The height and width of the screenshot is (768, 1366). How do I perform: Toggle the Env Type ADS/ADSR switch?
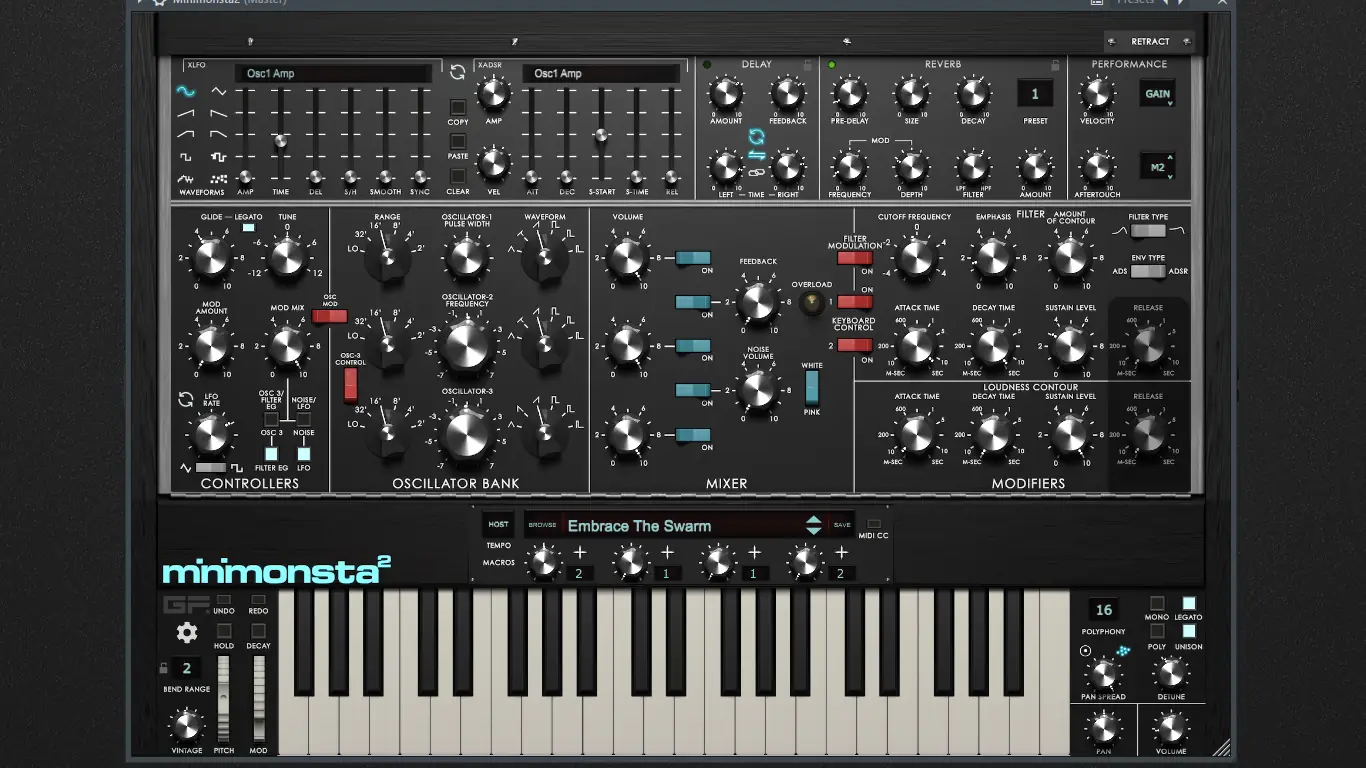point(1148,271)
